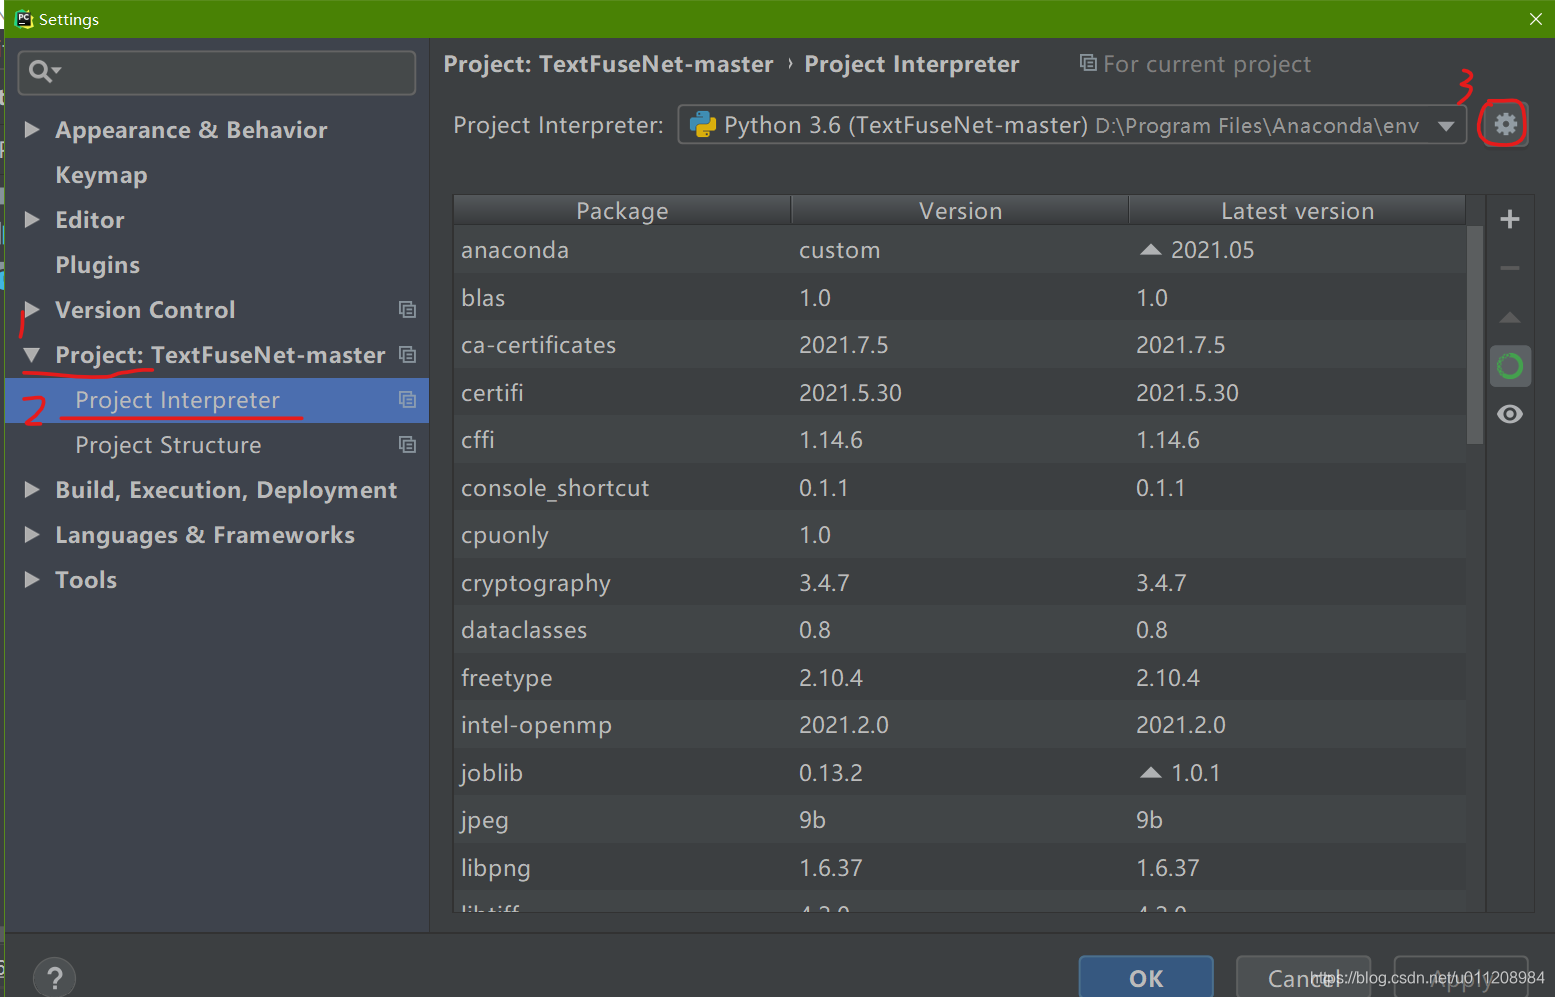Image resolution: width=1555 pixels, height=997 pixels.
Task: Click the Python logo in interpreter dropdown
Action: [x=703, y=124]
